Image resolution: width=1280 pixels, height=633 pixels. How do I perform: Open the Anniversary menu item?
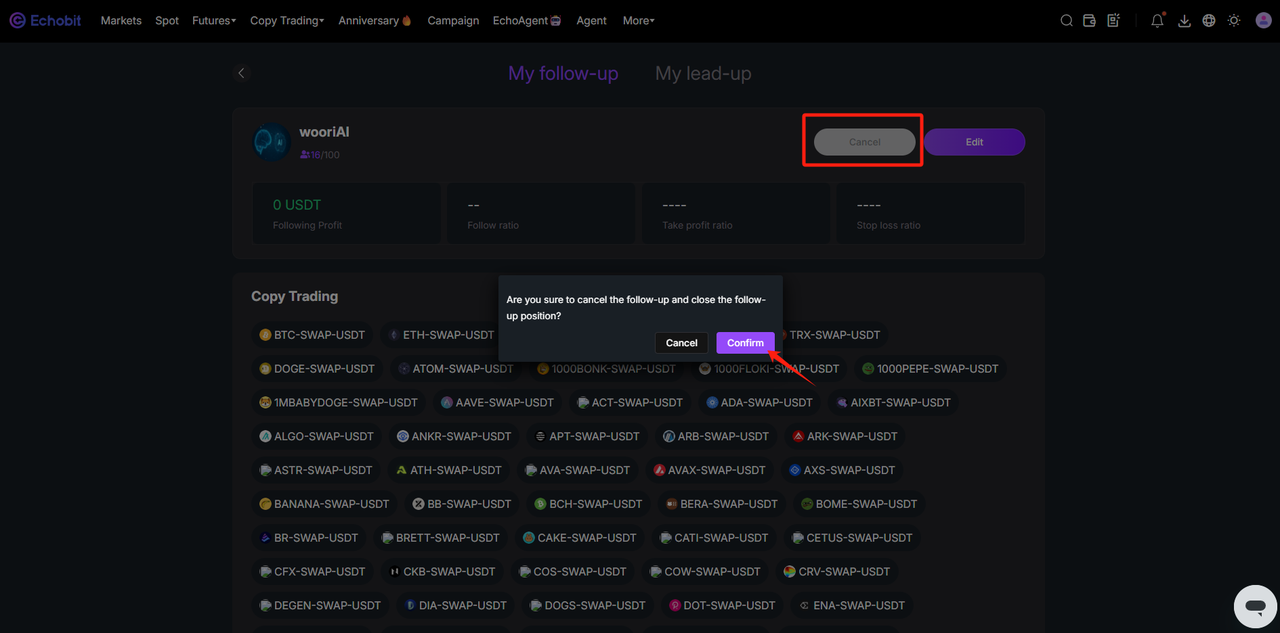375,20
